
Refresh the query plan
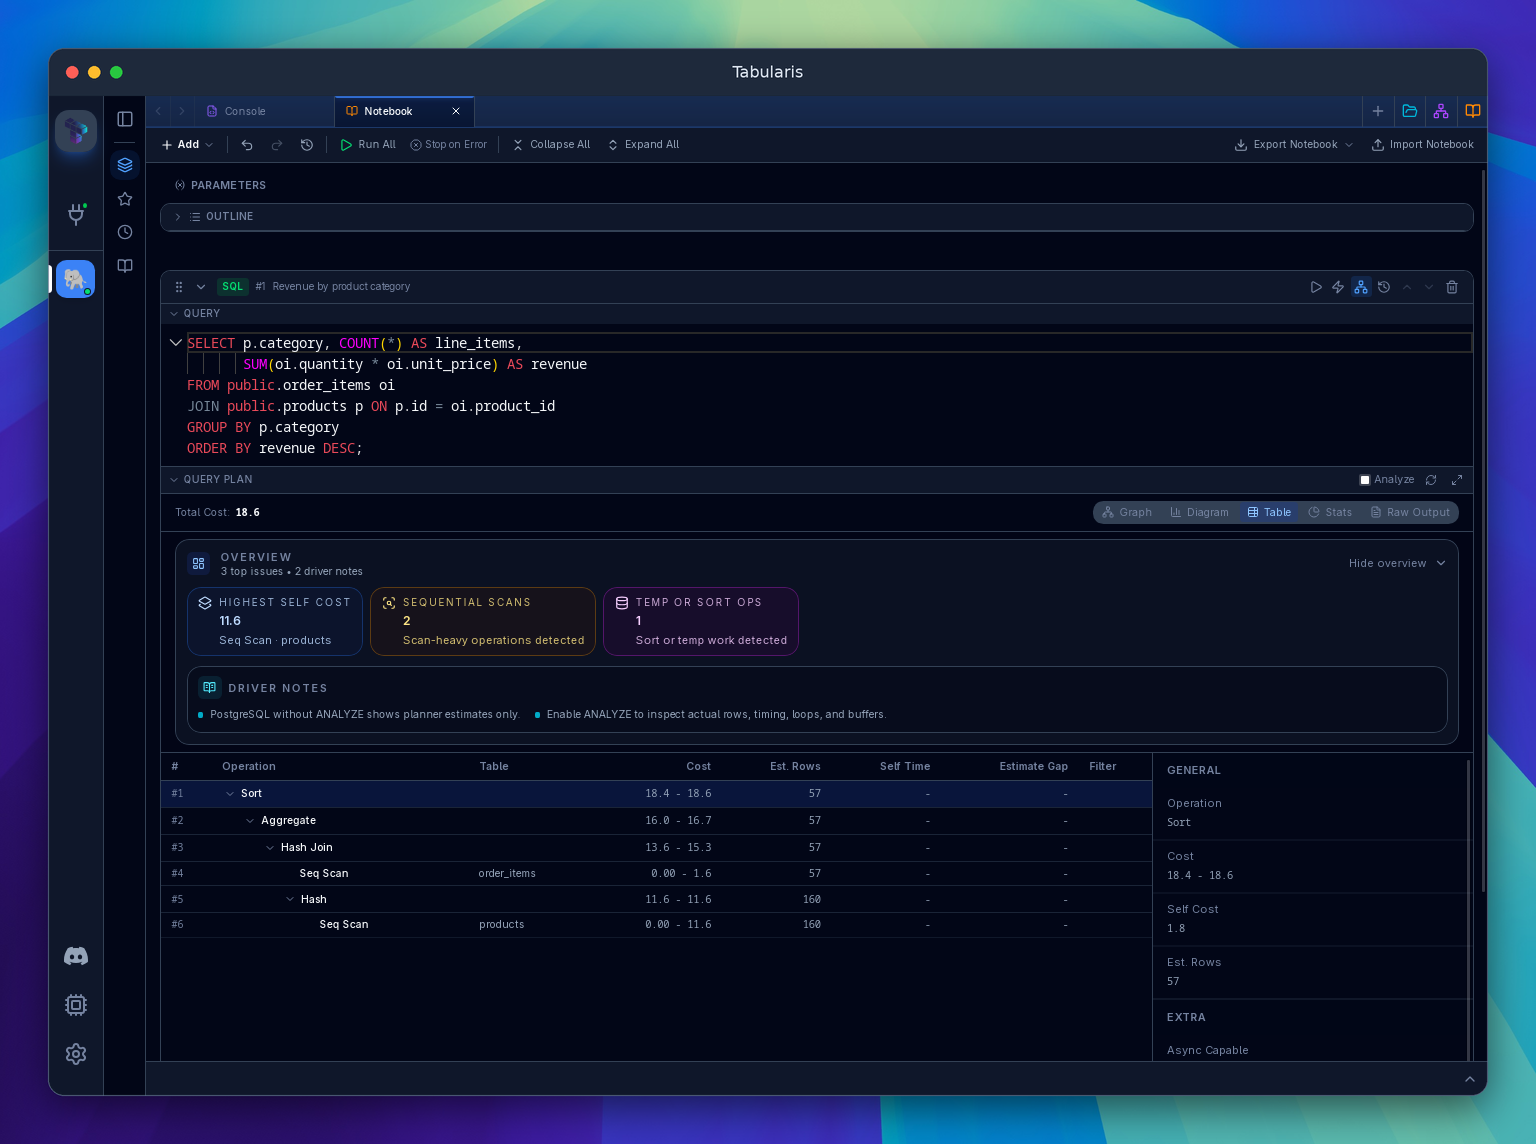[x=1431, y=480]
